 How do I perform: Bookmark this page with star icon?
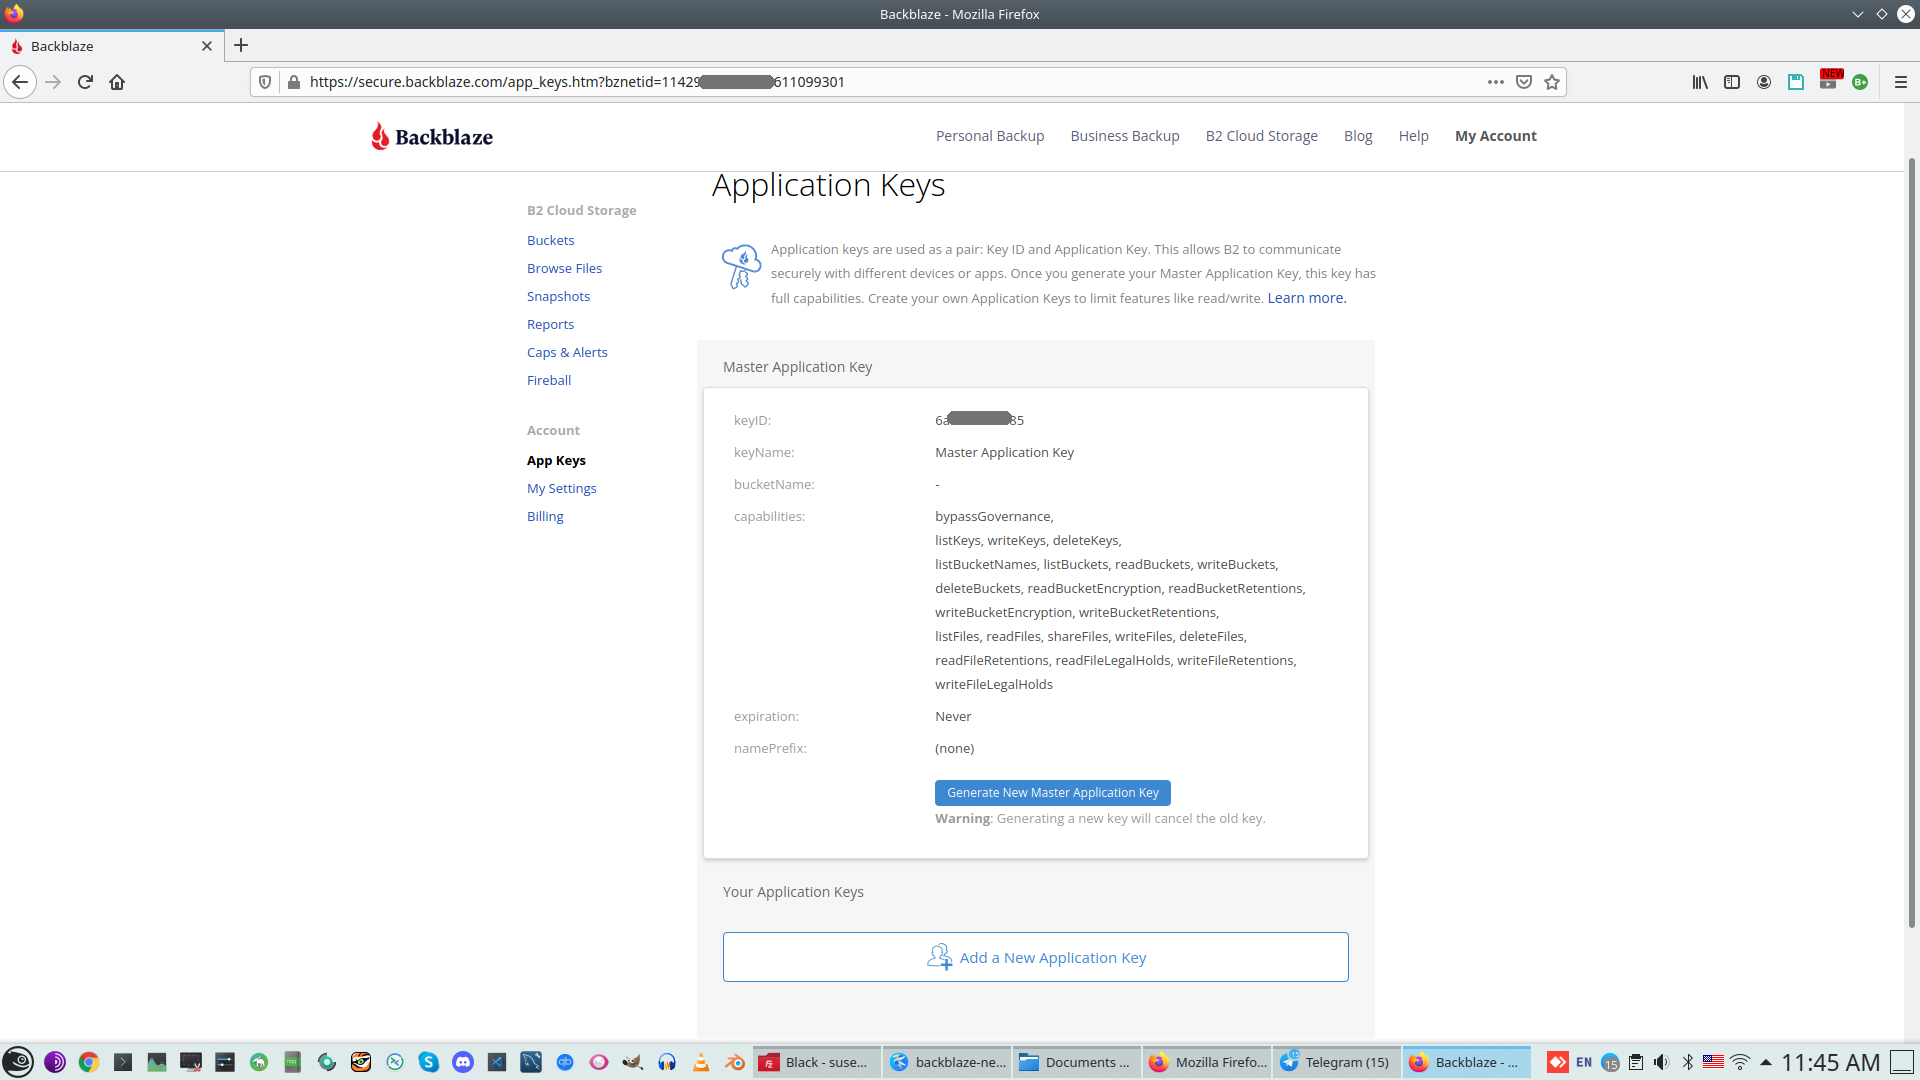(1551, 82)
